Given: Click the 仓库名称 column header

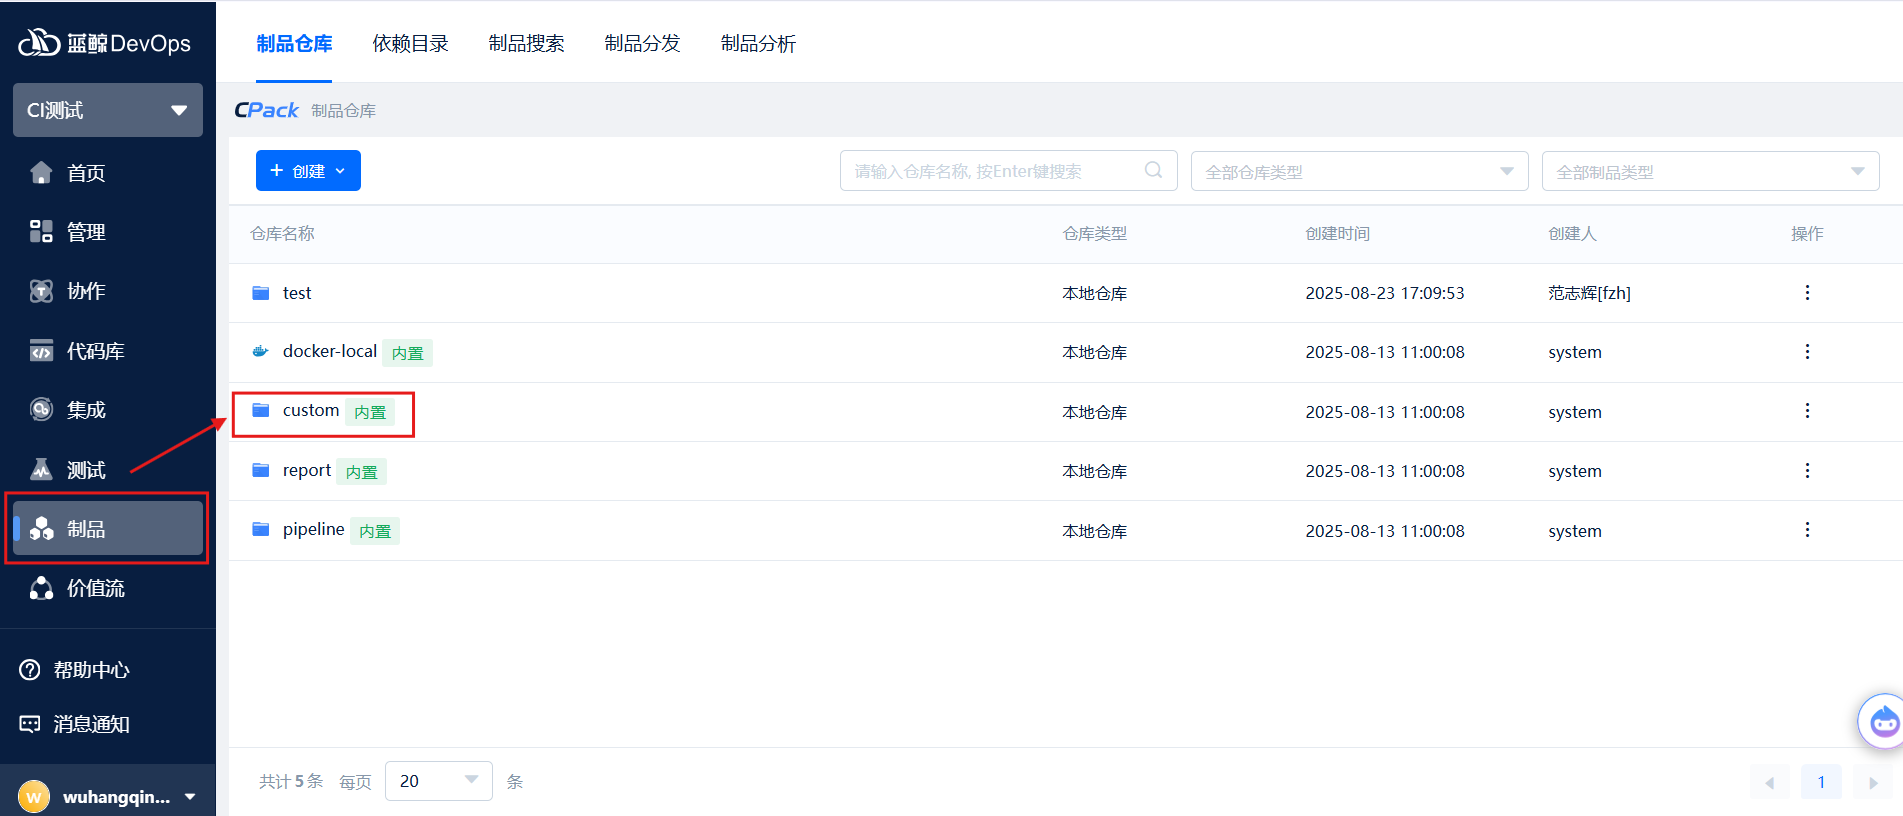Looking at the screenshot, I should coord(282,233).
